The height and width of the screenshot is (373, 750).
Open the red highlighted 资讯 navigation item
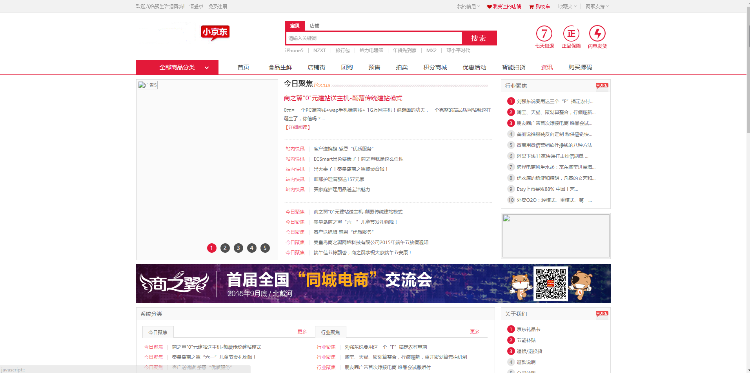[x=547, y=67]
